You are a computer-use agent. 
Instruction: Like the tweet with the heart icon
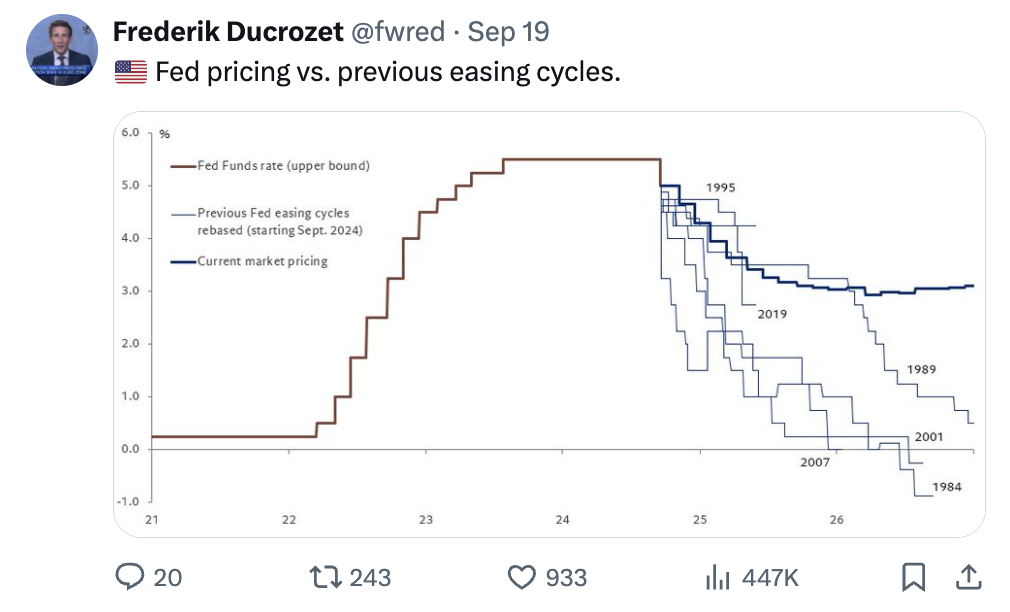(x=522, y=577)
